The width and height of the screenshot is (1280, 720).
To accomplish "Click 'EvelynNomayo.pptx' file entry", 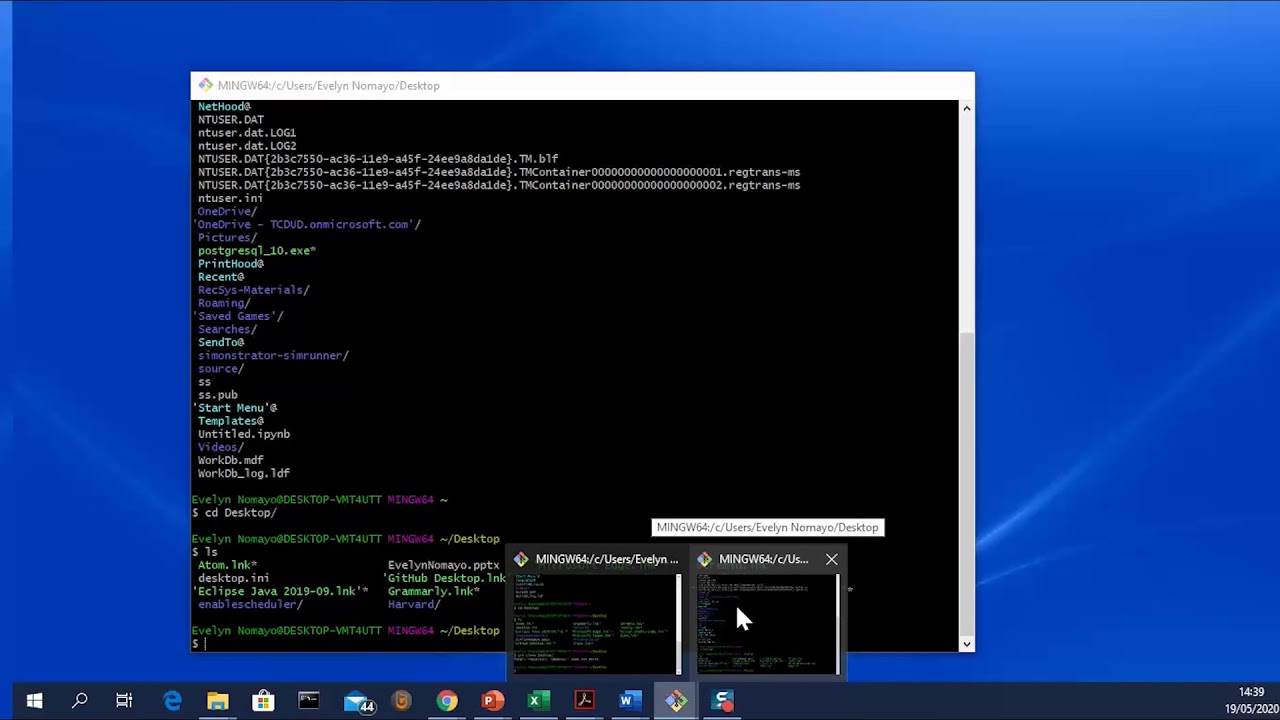I will pyautogui.click(x=443, y=565).
